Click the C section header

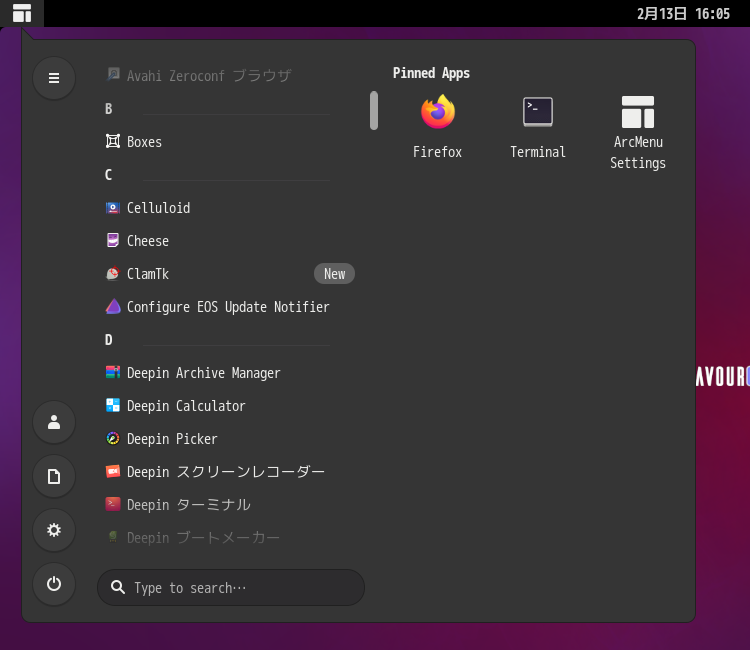109,175
